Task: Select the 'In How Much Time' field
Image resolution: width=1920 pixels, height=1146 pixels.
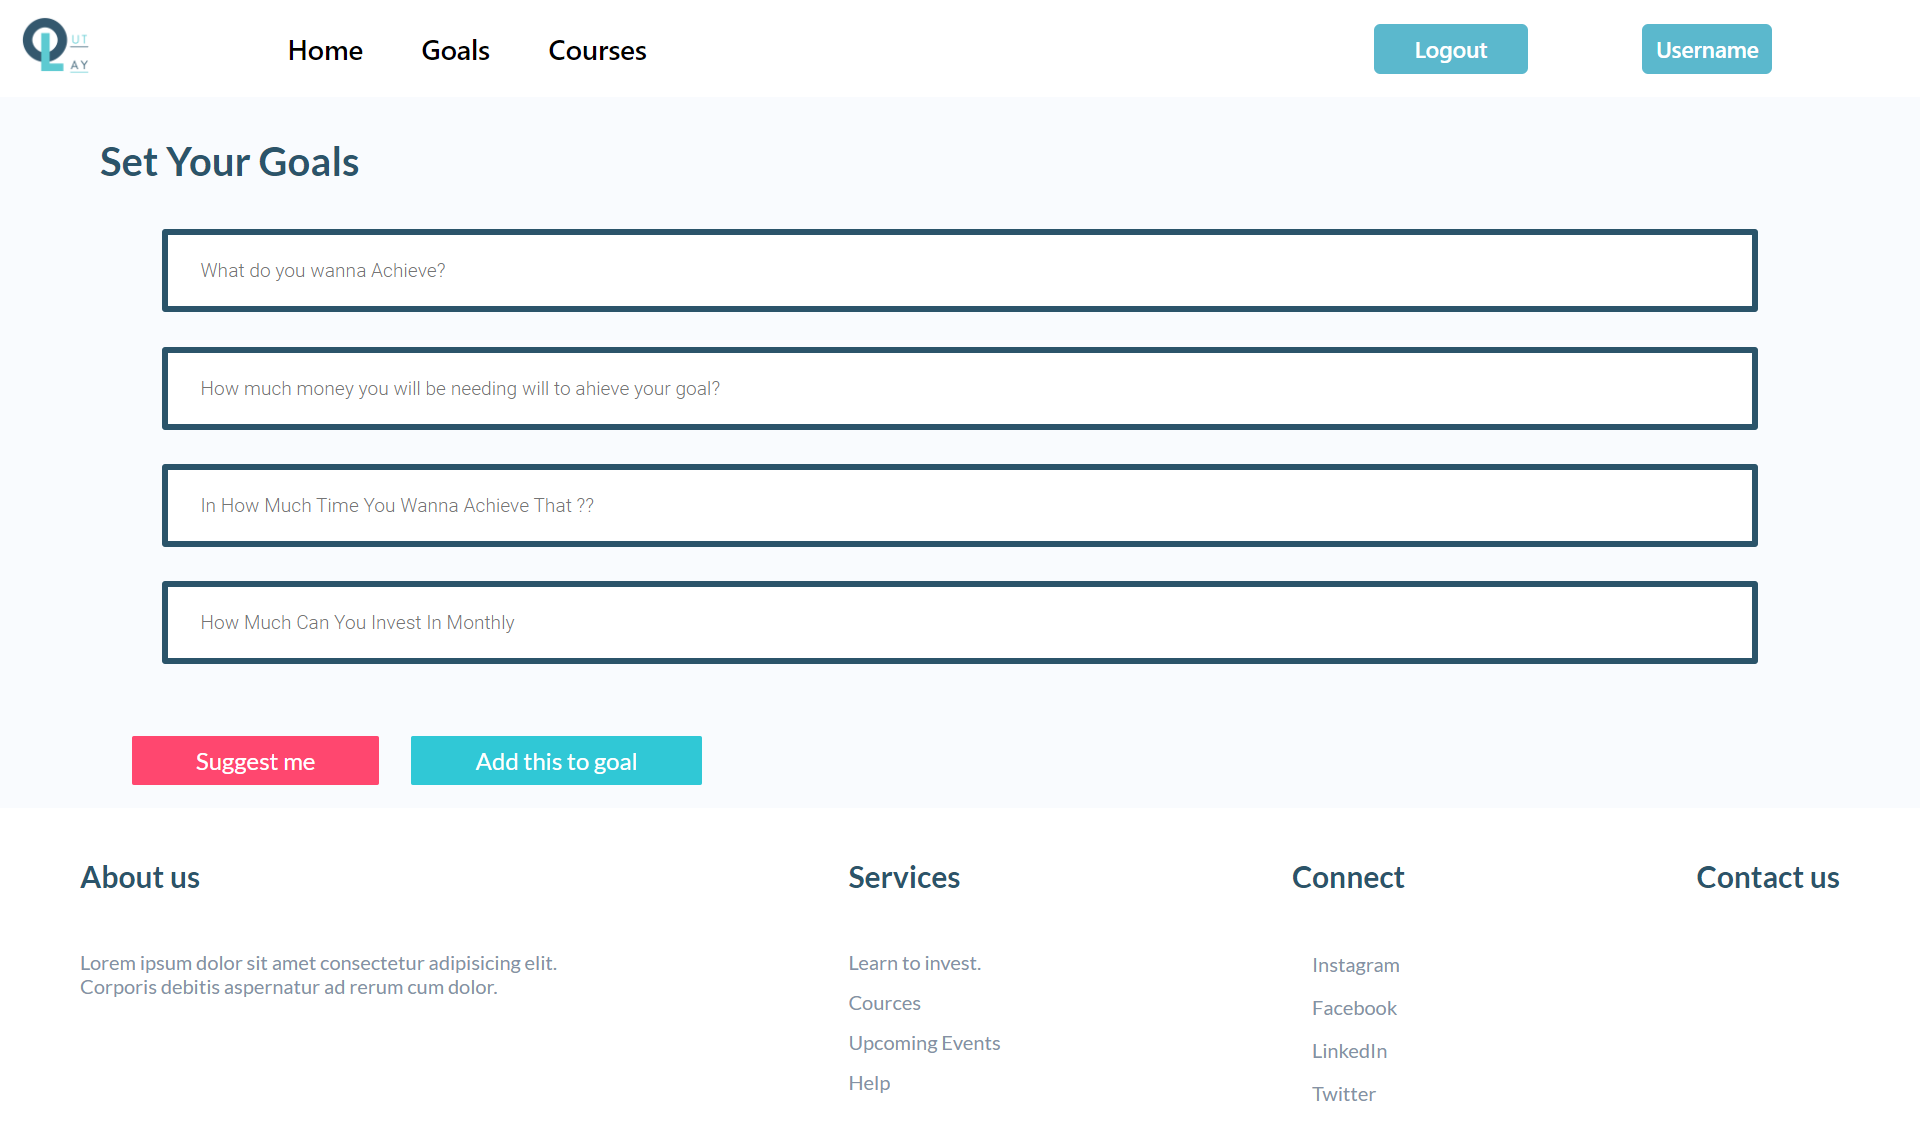Action: [959, 506]
